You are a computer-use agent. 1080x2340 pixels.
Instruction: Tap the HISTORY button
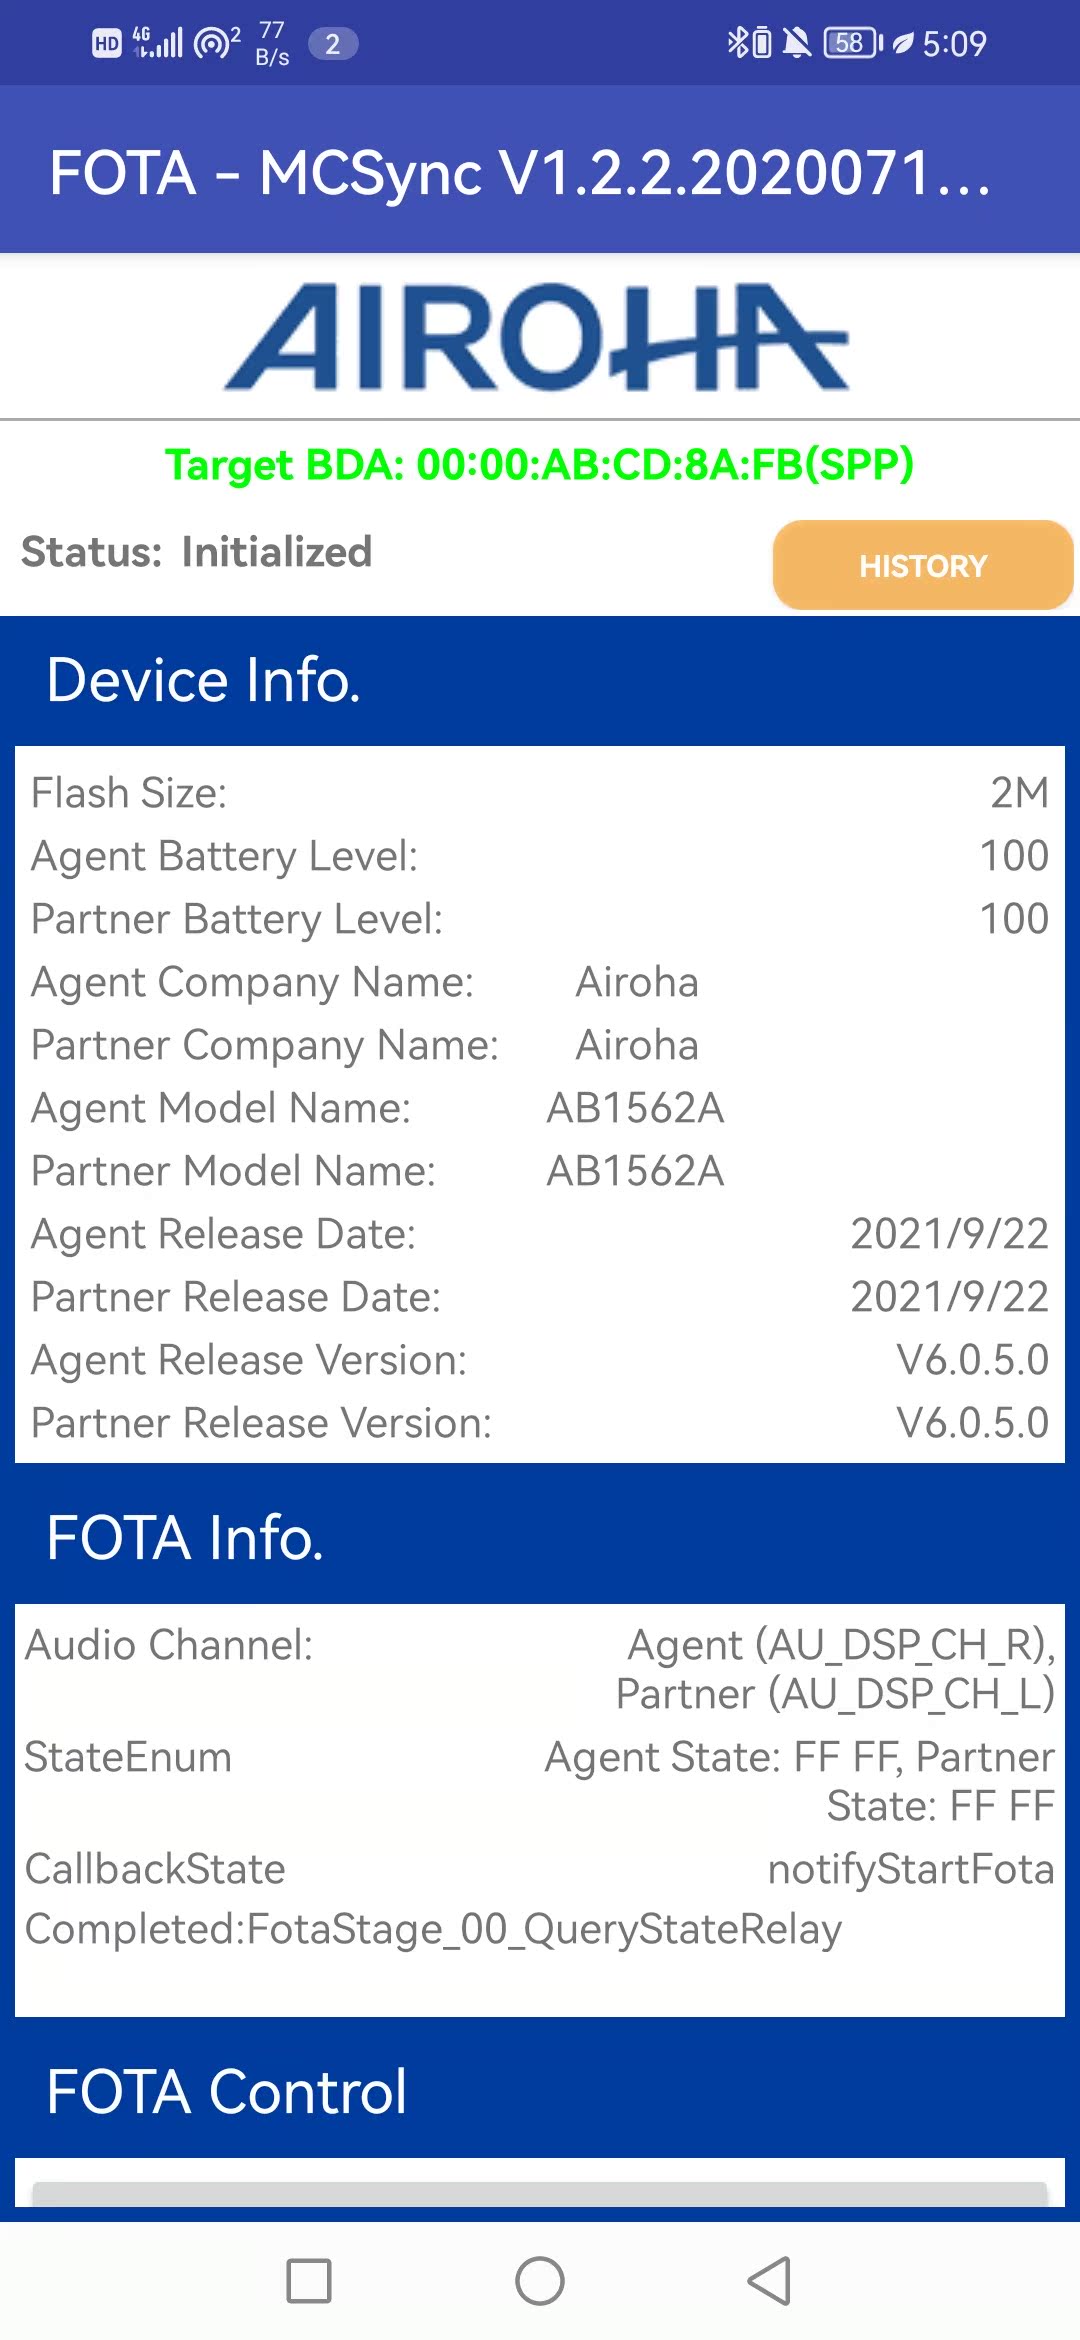tap(922, 565)
